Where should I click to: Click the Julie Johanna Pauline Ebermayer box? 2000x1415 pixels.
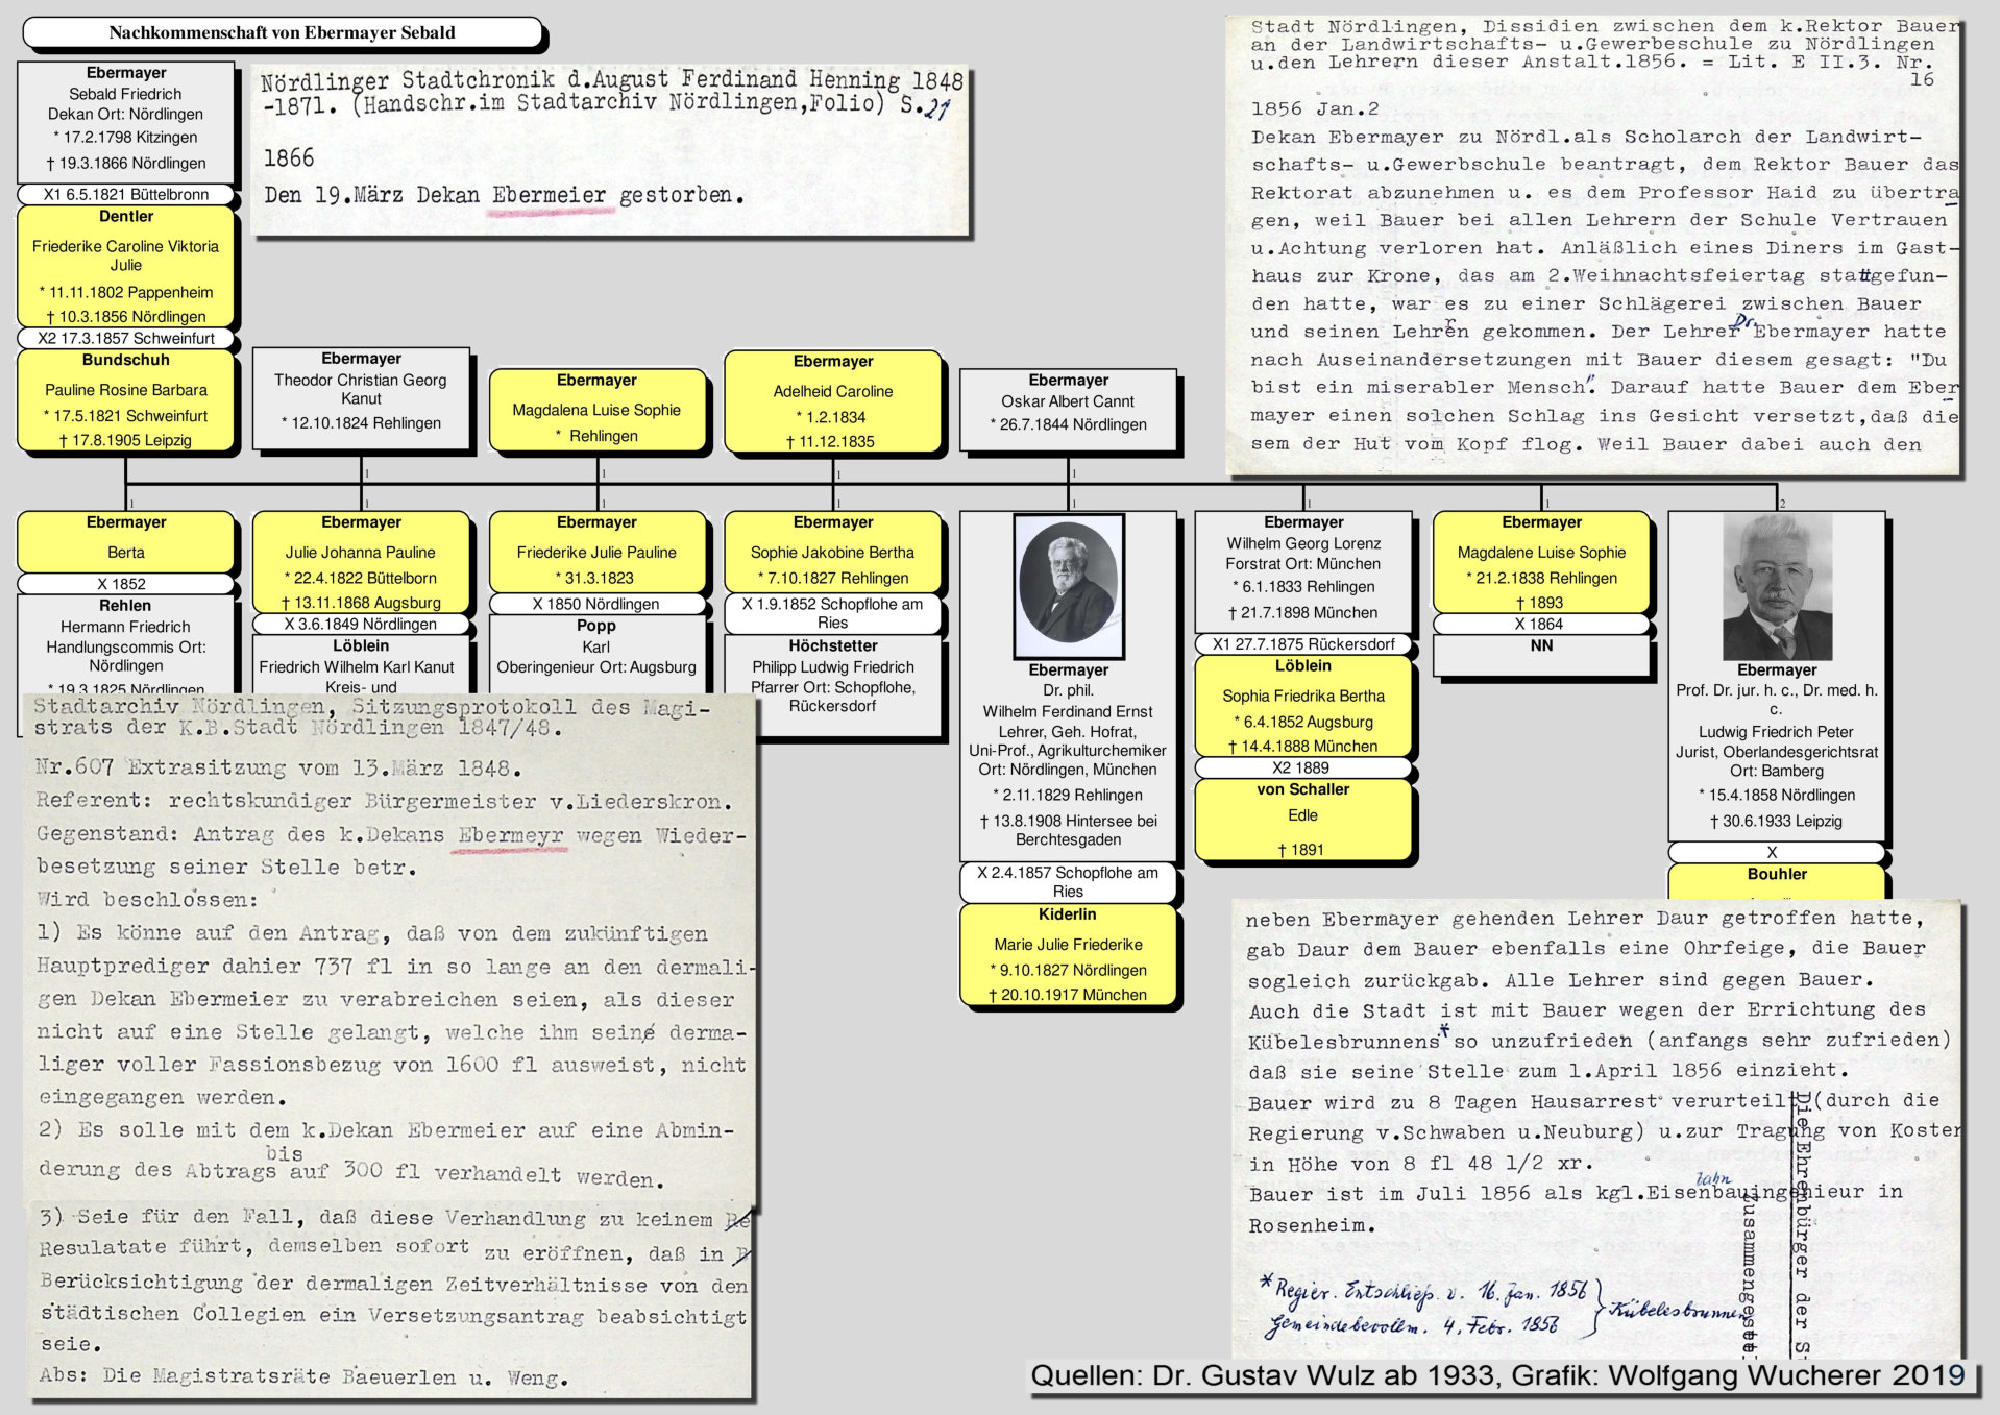point(361,562)
